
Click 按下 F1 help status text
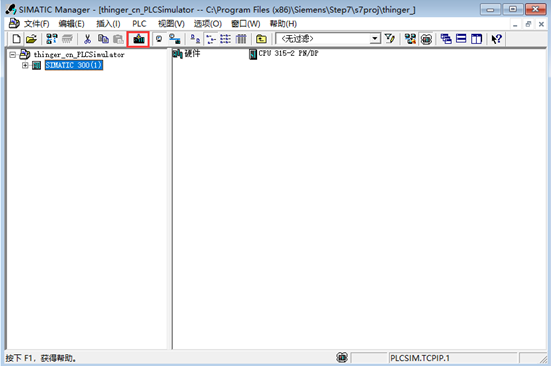41,358
